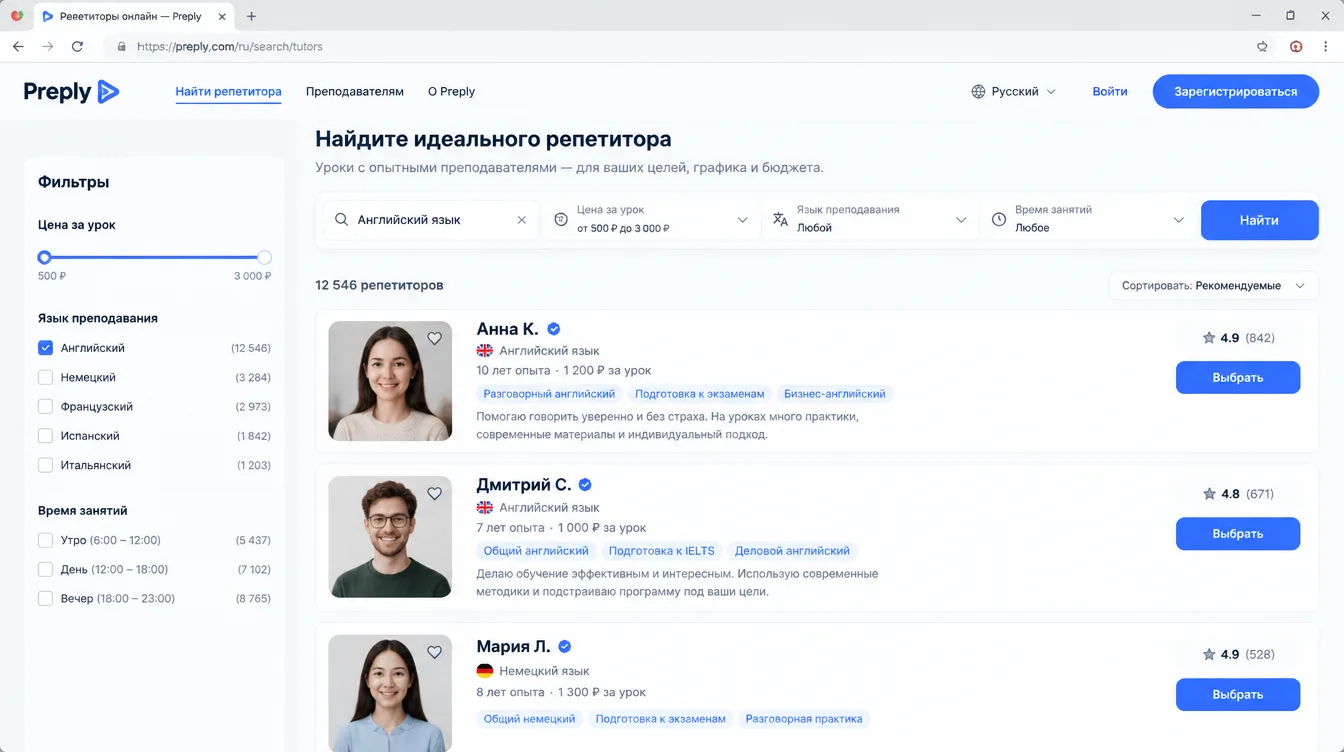Go to Преподавателям in the top navigation
1344x752 pixels.
[355, 91]
